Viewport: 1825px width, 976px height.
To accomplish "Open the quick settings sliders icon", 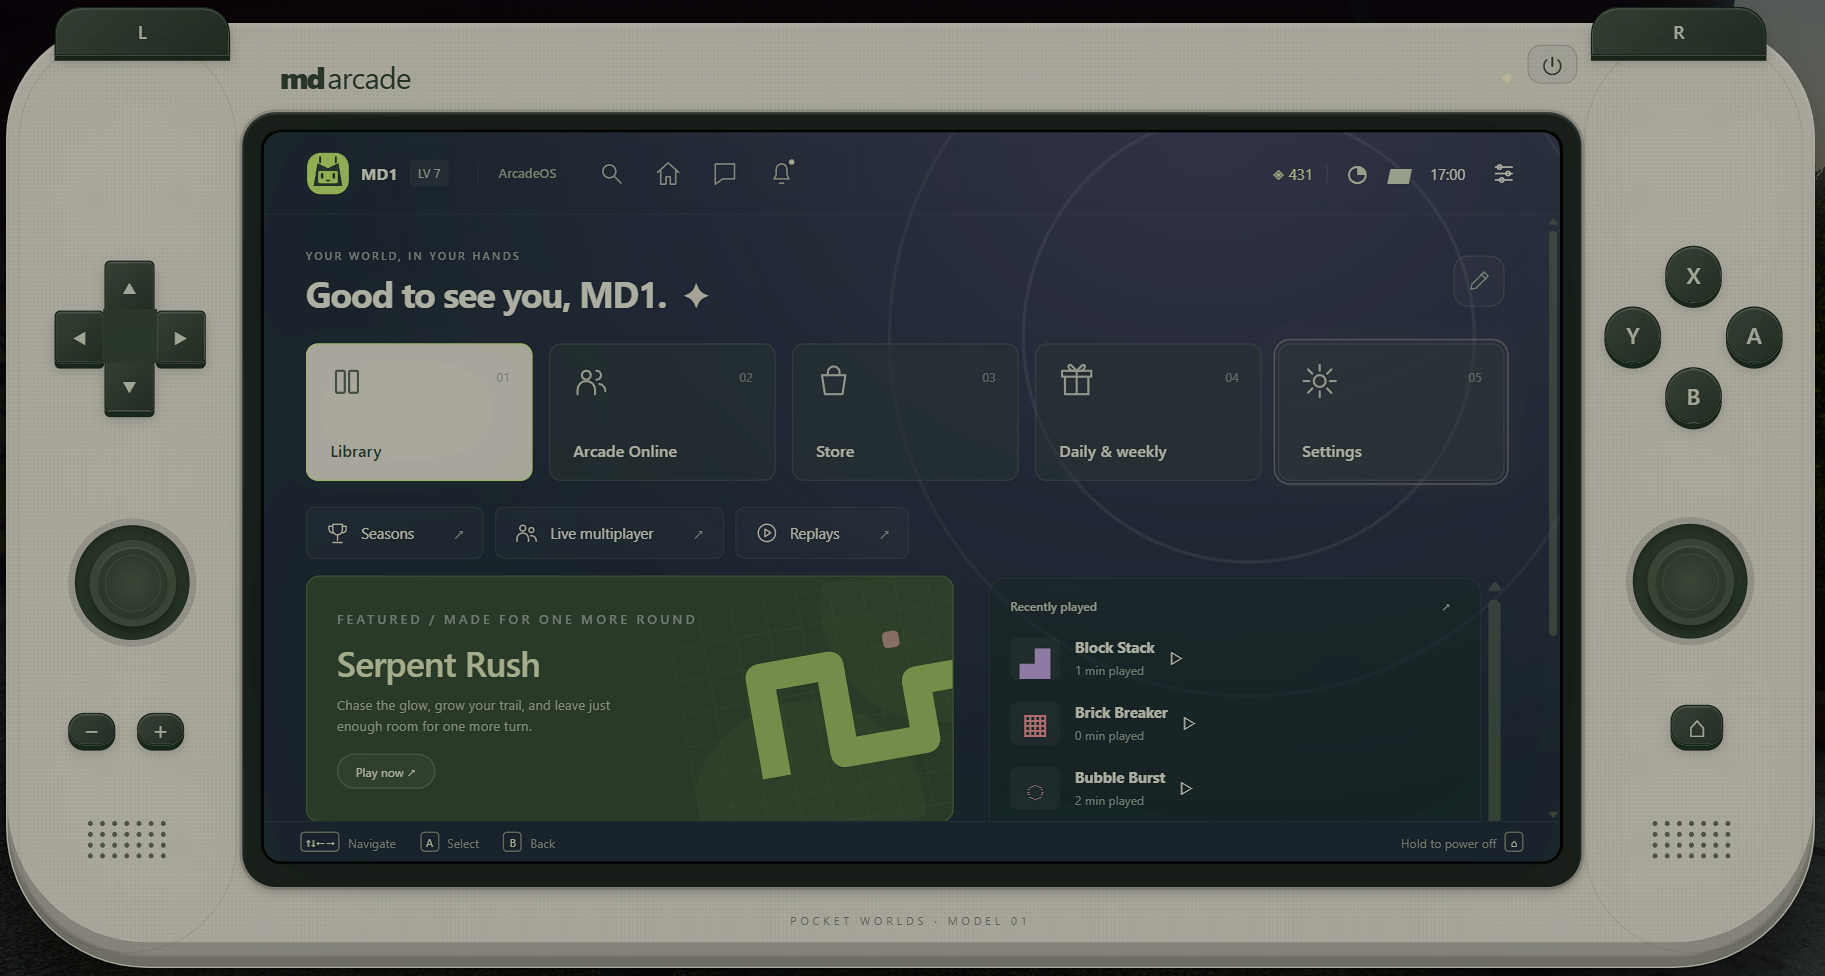I will coord(1504,174).
